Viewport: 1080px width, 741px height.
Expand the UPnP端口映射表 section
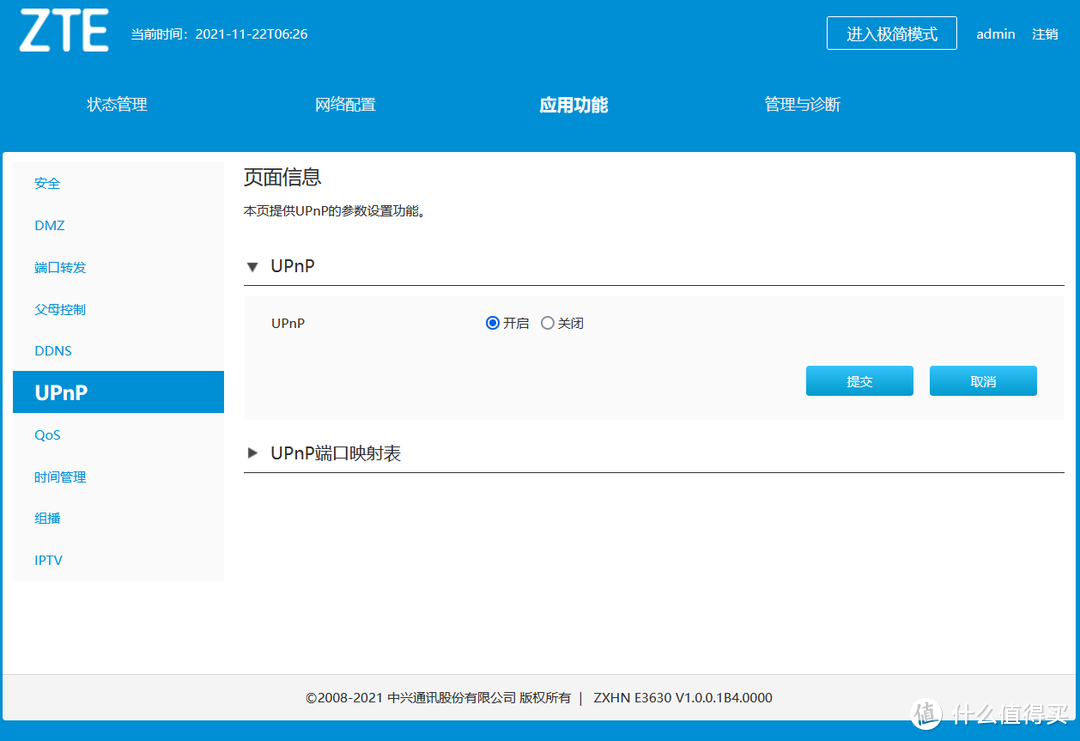[252, 452]
